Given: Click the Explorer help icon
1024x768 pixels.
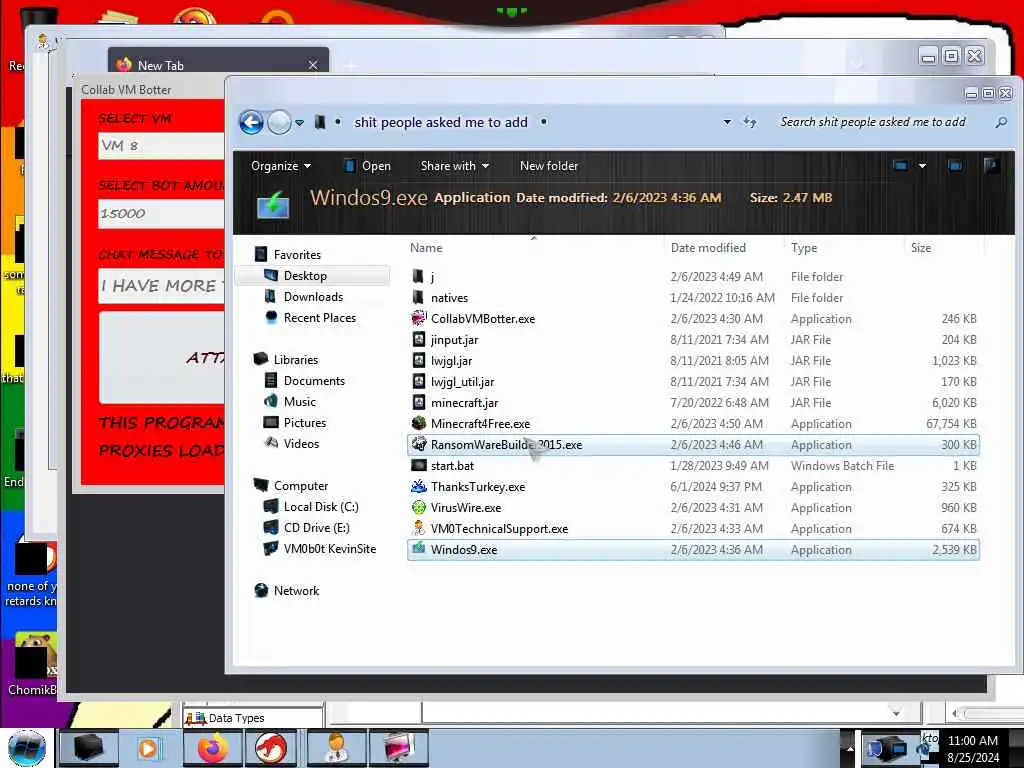Looking at the screenshot, I should [x=991, y=166].
